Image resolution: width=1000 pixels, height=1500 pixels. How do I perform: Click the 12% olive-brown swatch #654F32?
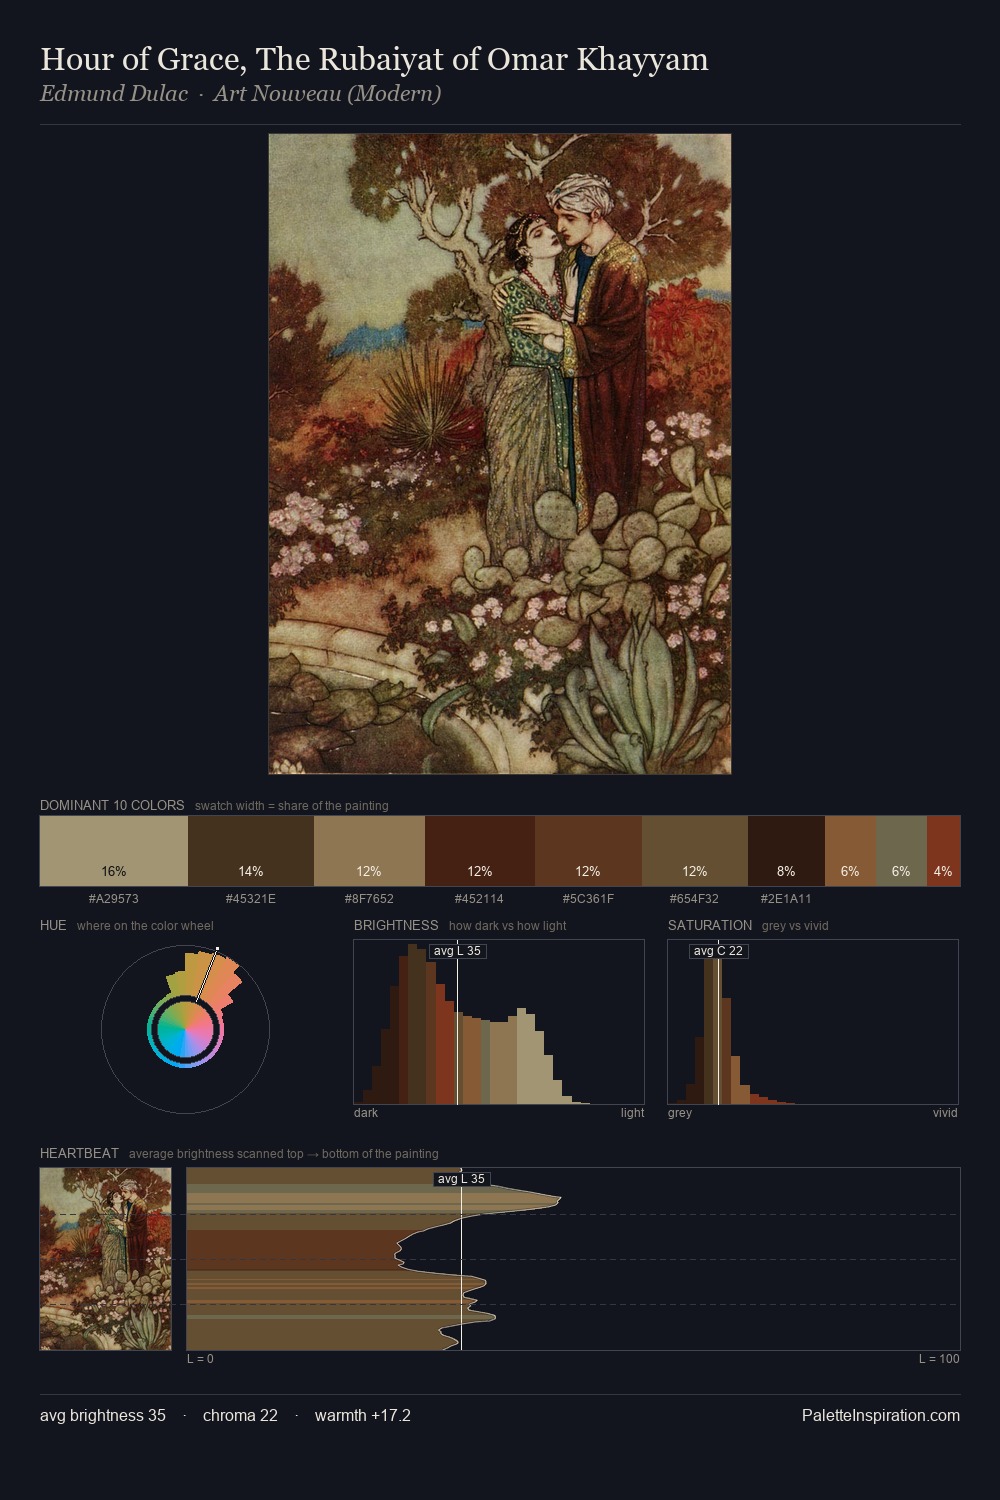[695, 851]
